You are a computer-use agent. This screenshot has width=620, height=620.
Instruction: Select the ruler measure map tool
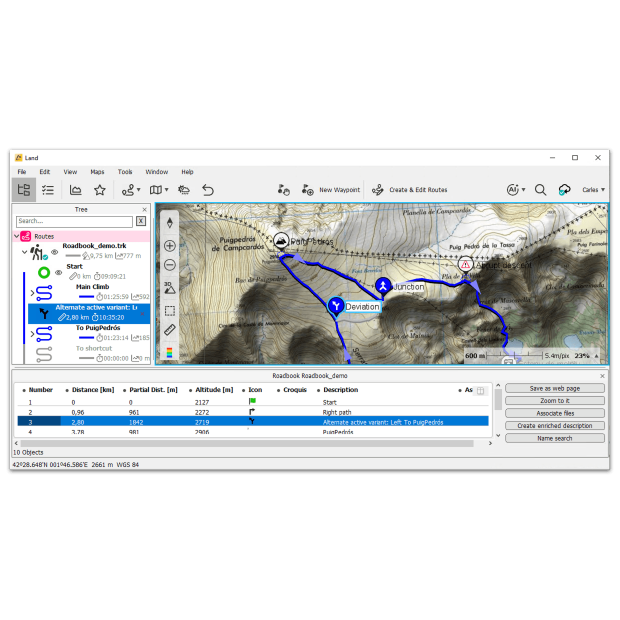170,330
